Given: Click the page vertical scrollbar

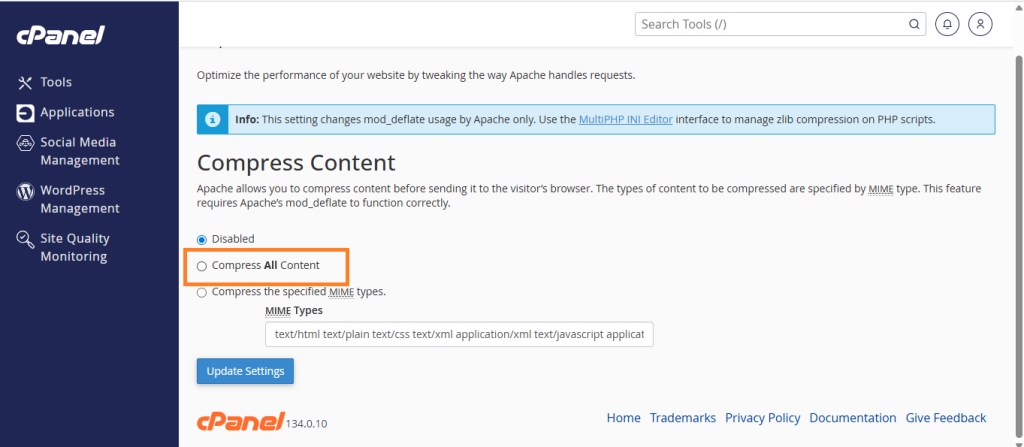Looking at the screenshot, I should click(1017, 200).
